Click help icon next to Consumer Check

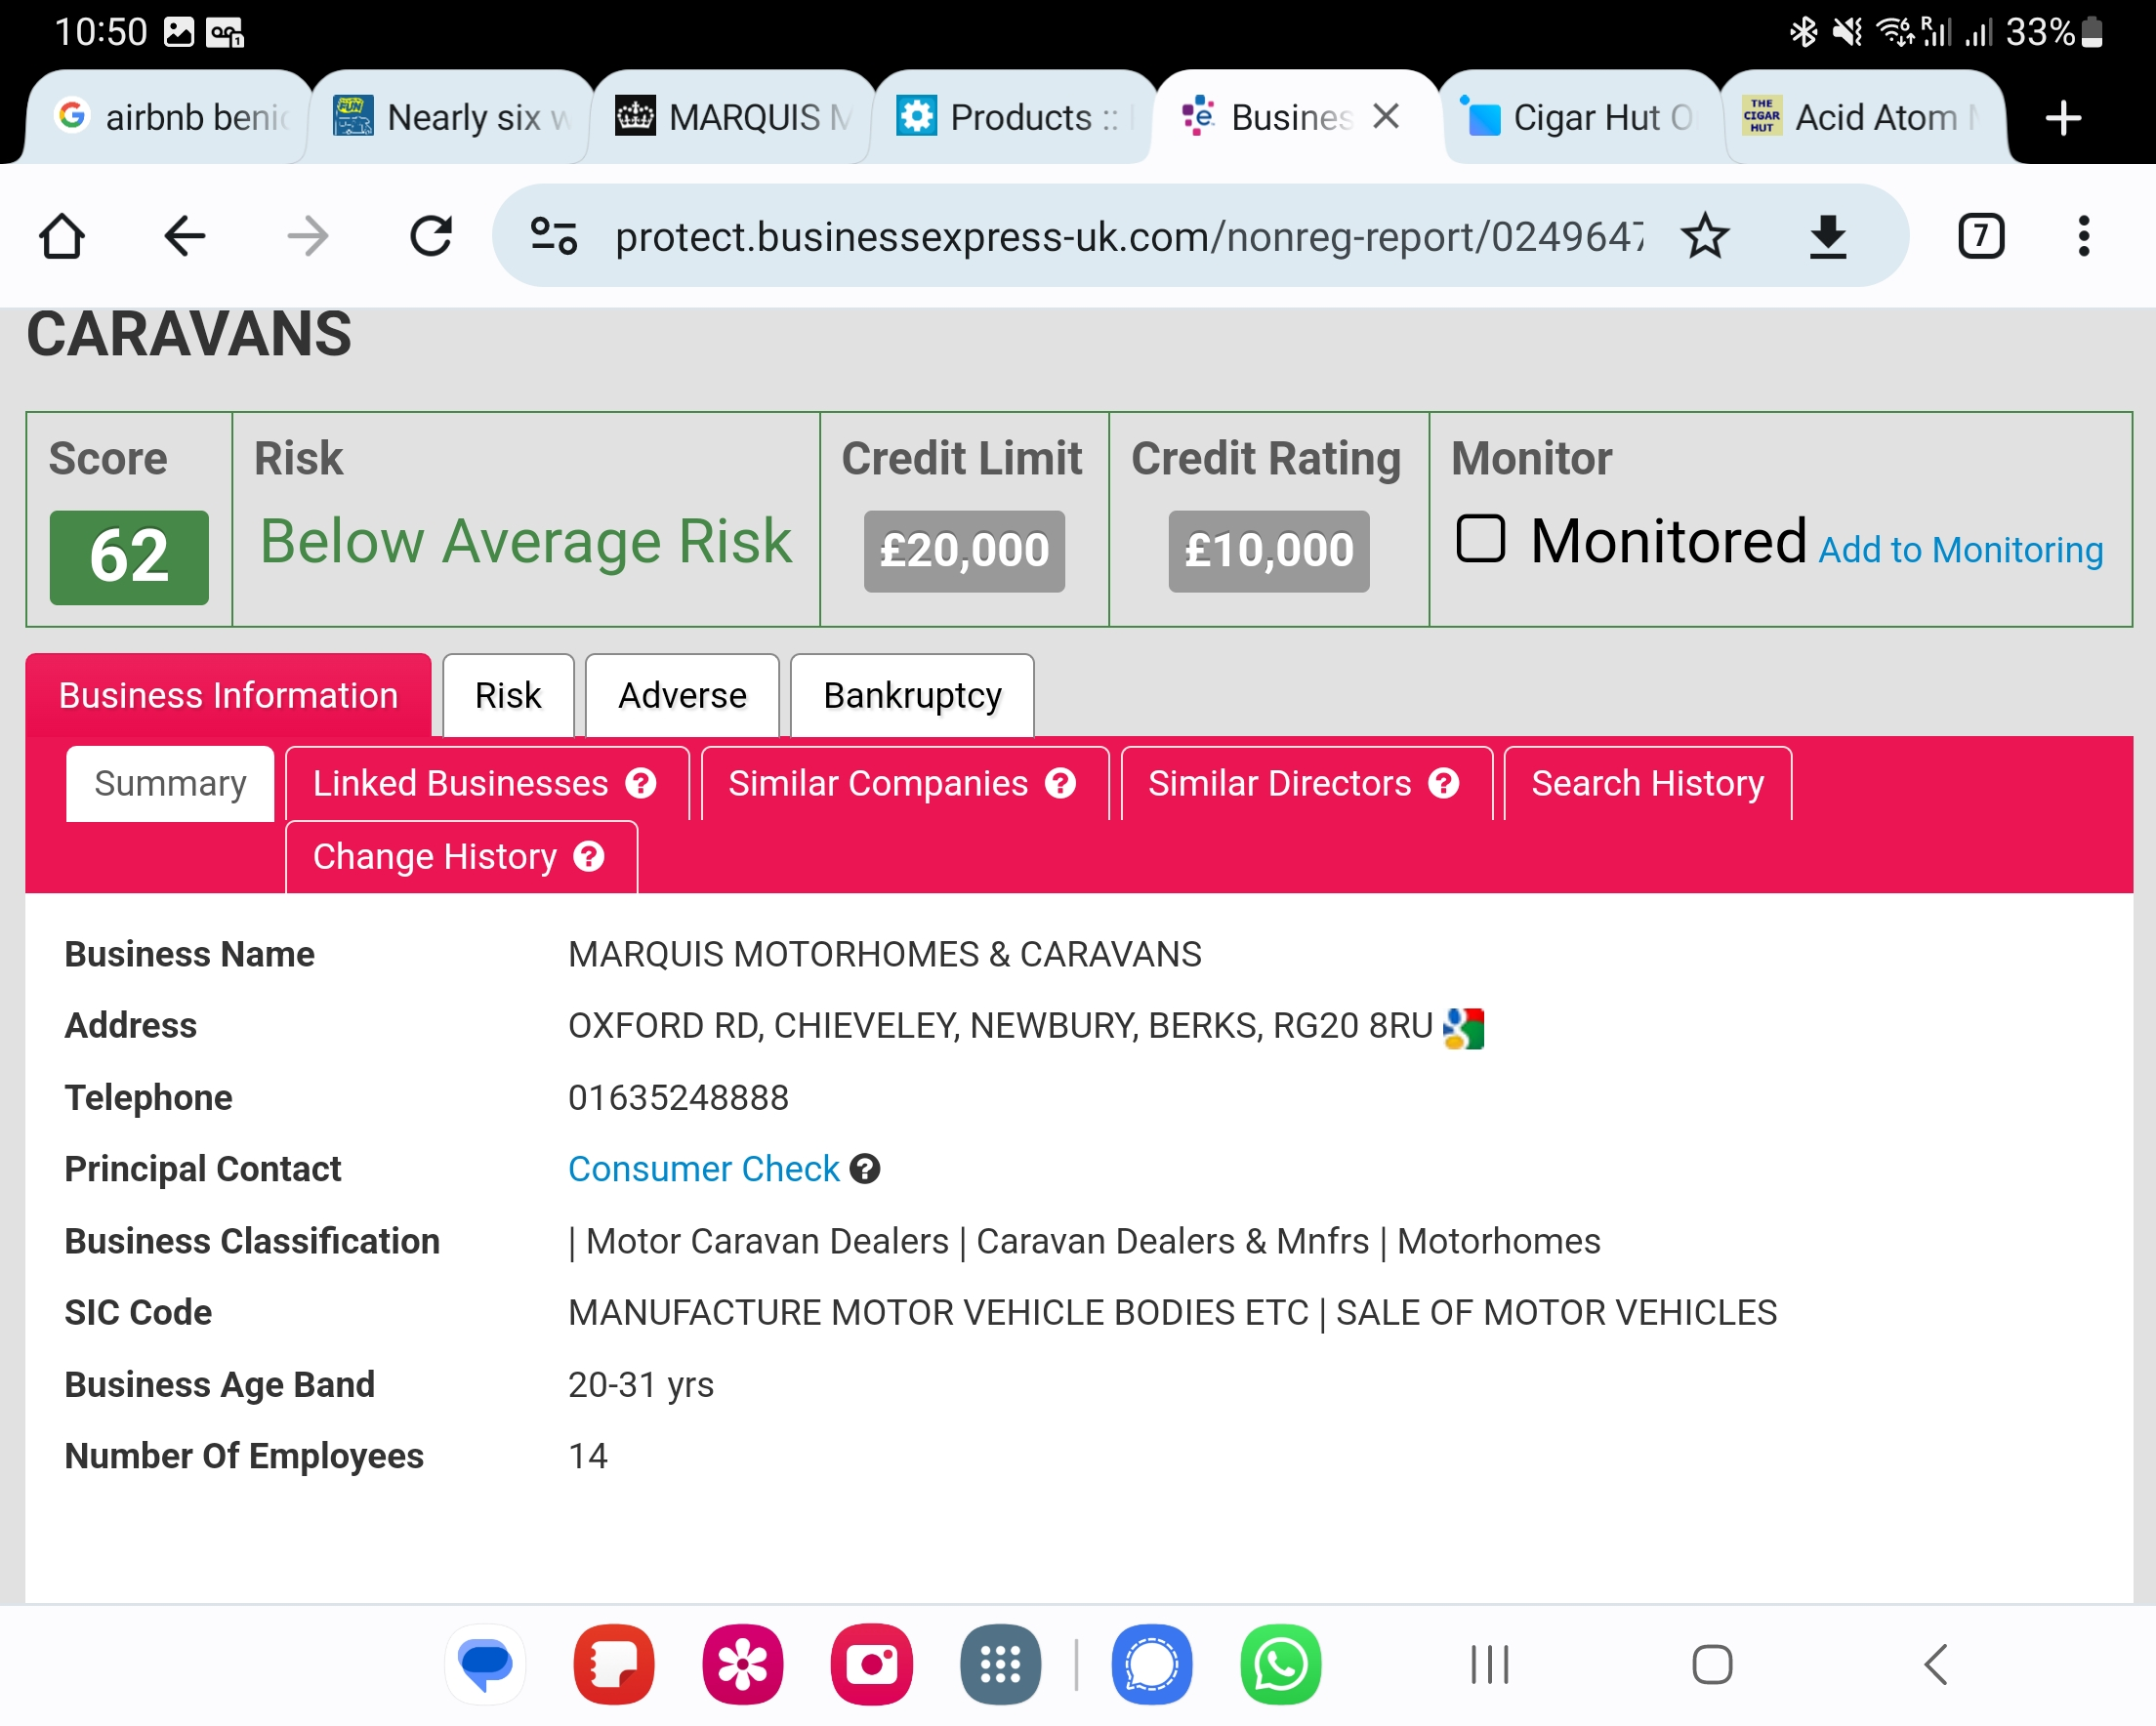click(x=864, y=1169)
